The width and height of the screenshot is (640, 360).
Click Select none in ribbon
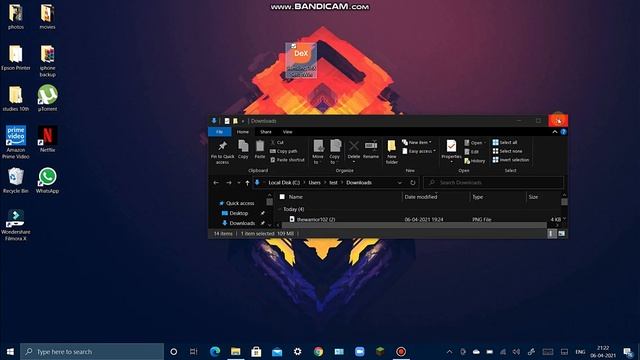507,151
